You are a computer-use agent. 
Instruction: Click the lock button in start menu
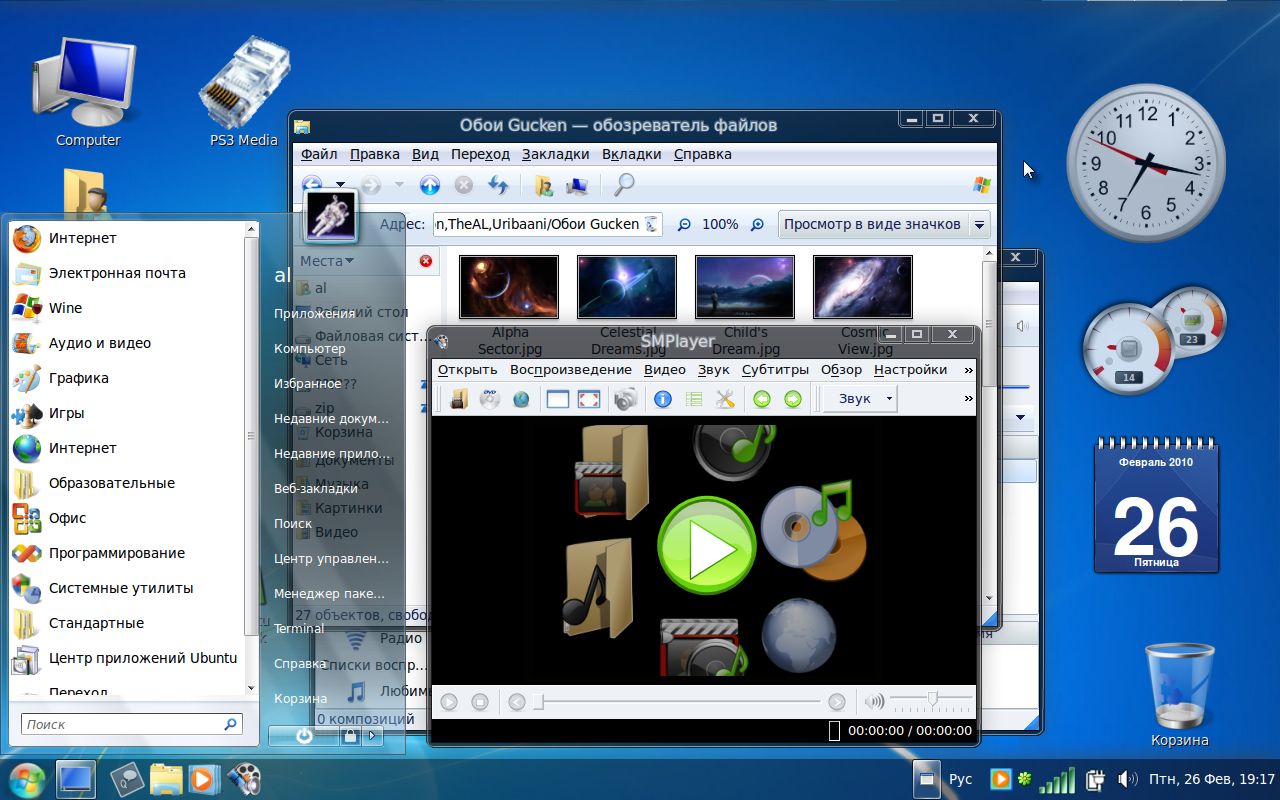pyautogui.click(x=351, y=736)
